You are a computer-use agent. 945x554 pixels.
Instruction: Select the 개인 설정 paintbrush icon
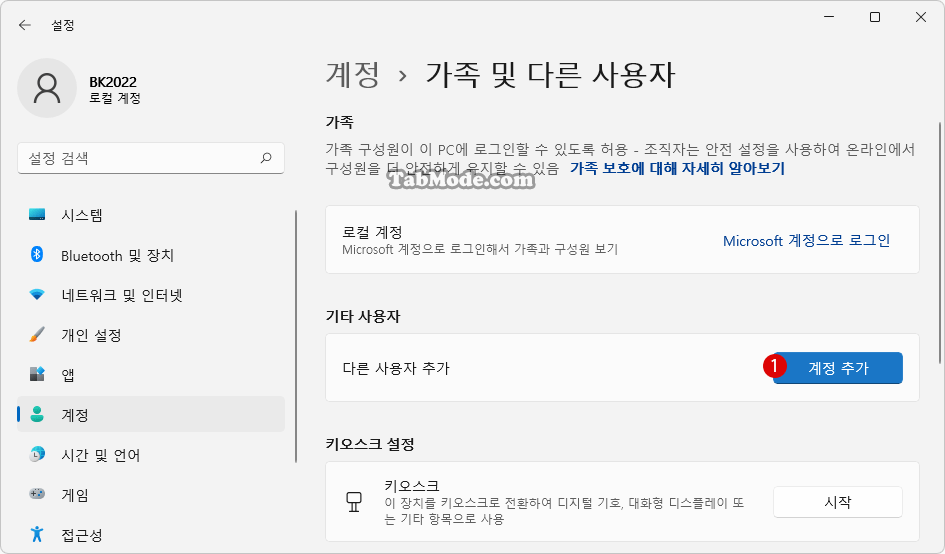click(37, 335)
